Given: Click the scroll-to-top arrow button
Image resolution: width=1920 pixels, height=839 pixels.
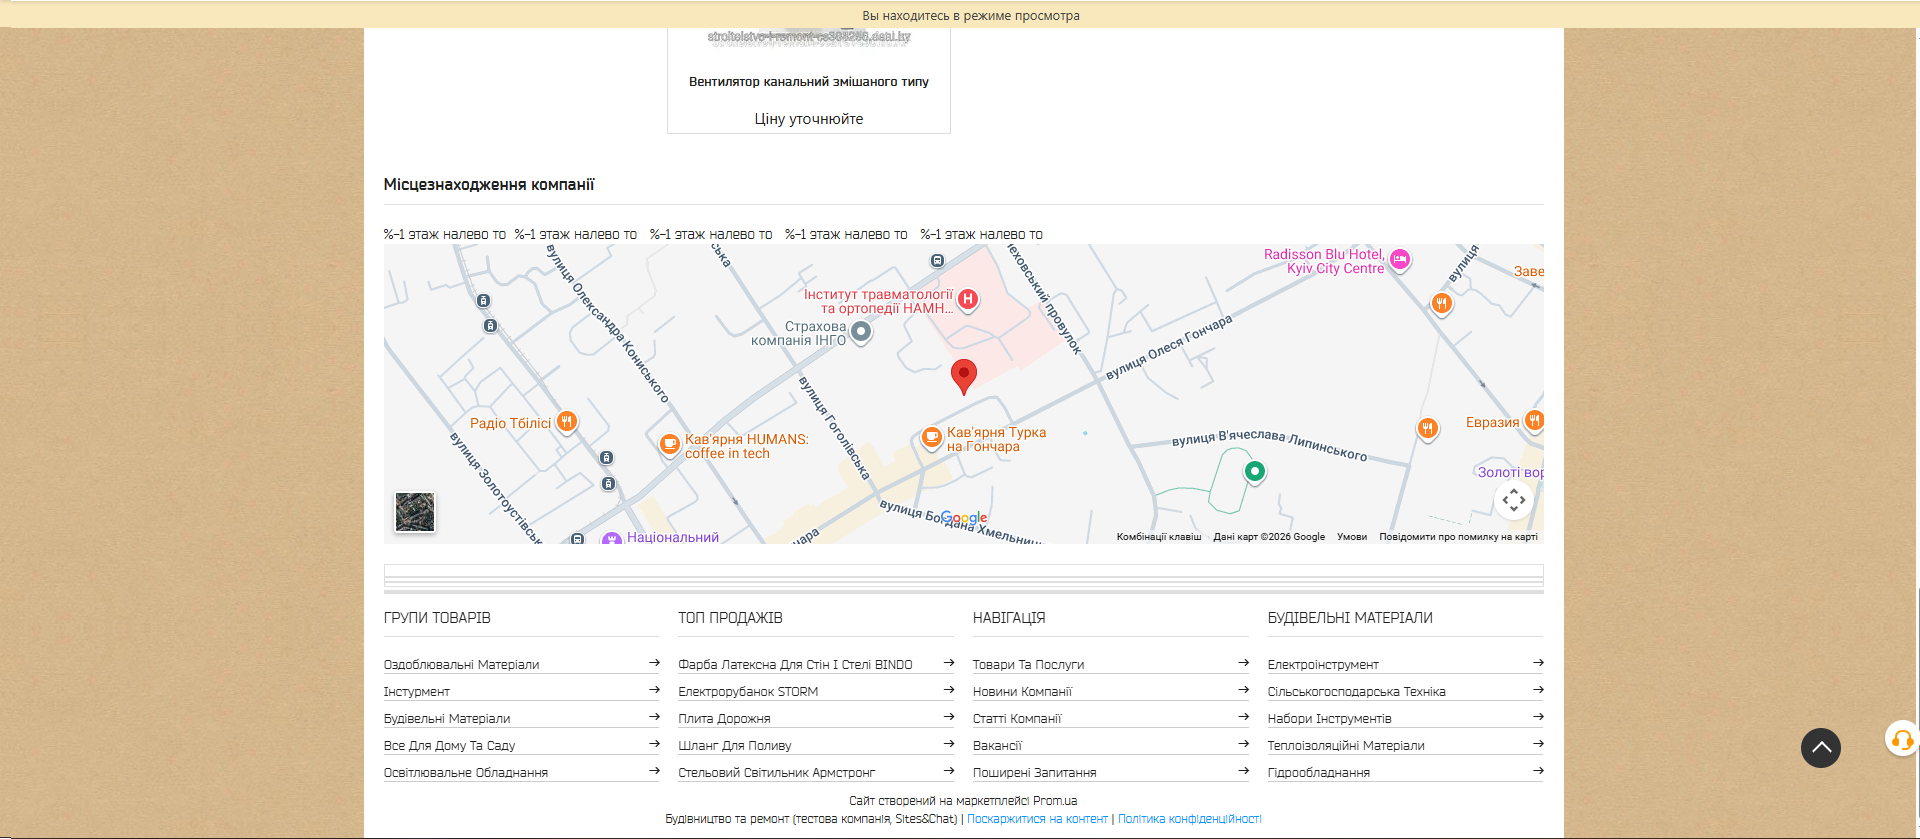Looking at the screenshot, I should 1820,748.
